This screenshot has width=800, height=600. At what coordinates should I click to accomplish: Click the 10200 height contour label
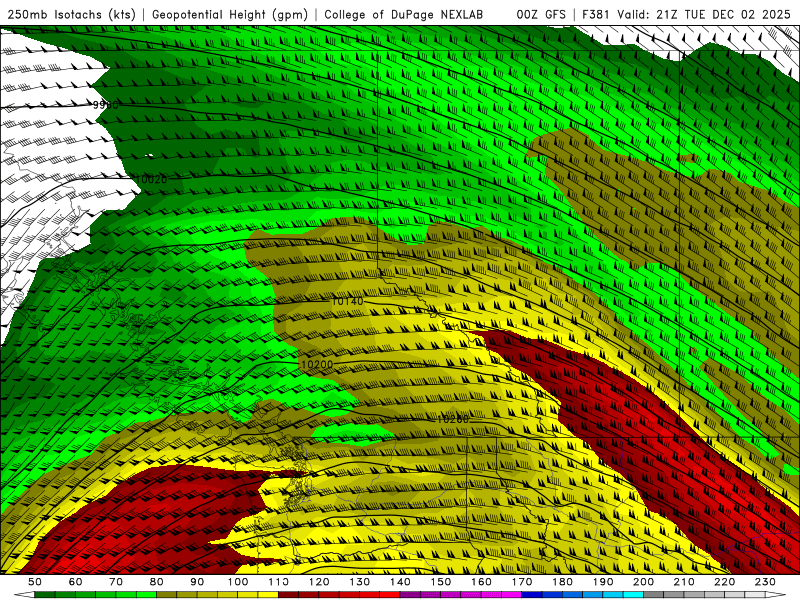tap(317, 365)
